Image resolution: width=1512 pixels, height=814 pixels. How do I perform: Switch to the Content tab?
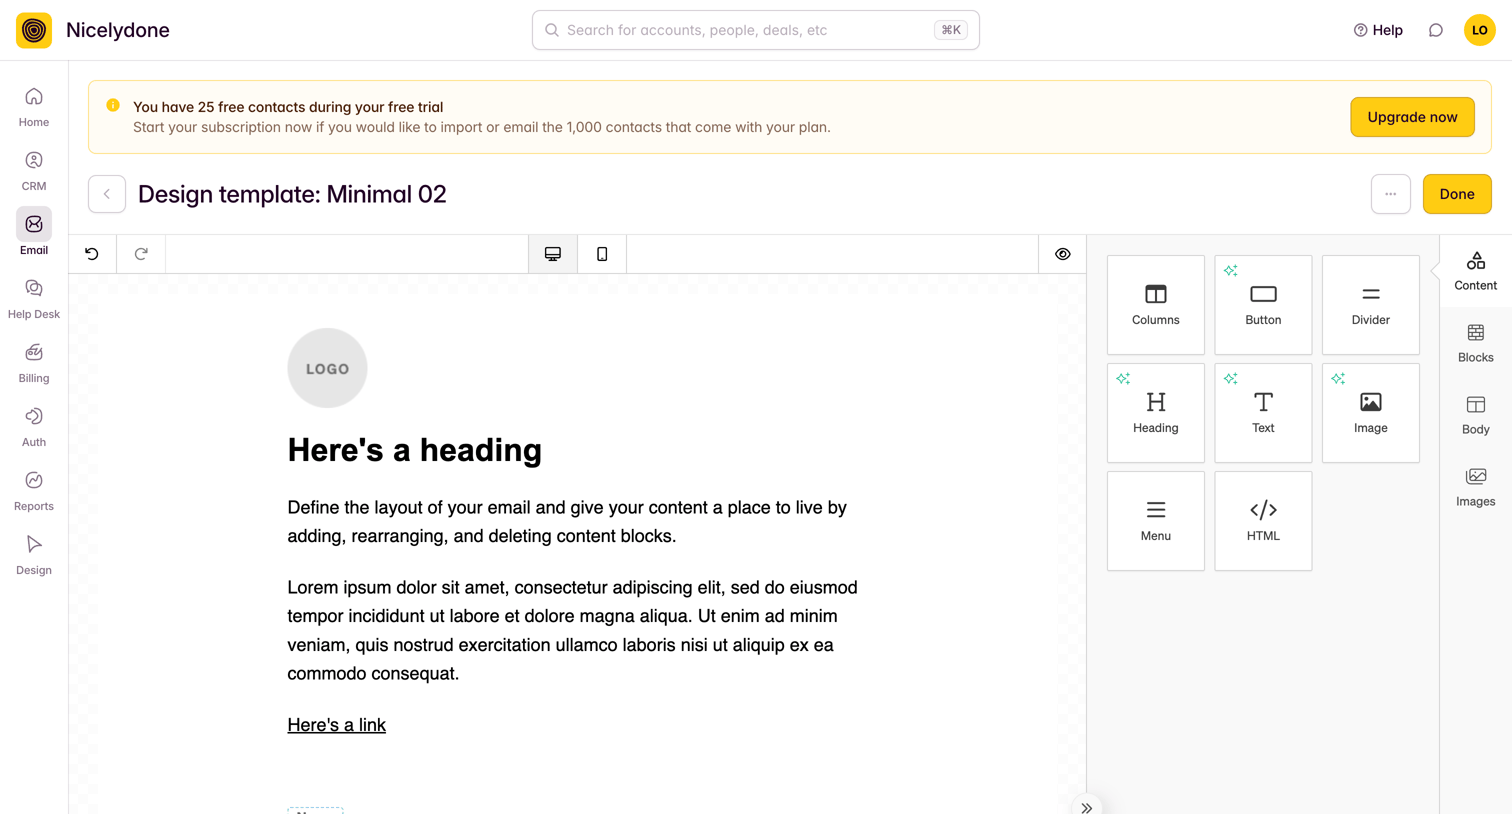[1476, 271]
